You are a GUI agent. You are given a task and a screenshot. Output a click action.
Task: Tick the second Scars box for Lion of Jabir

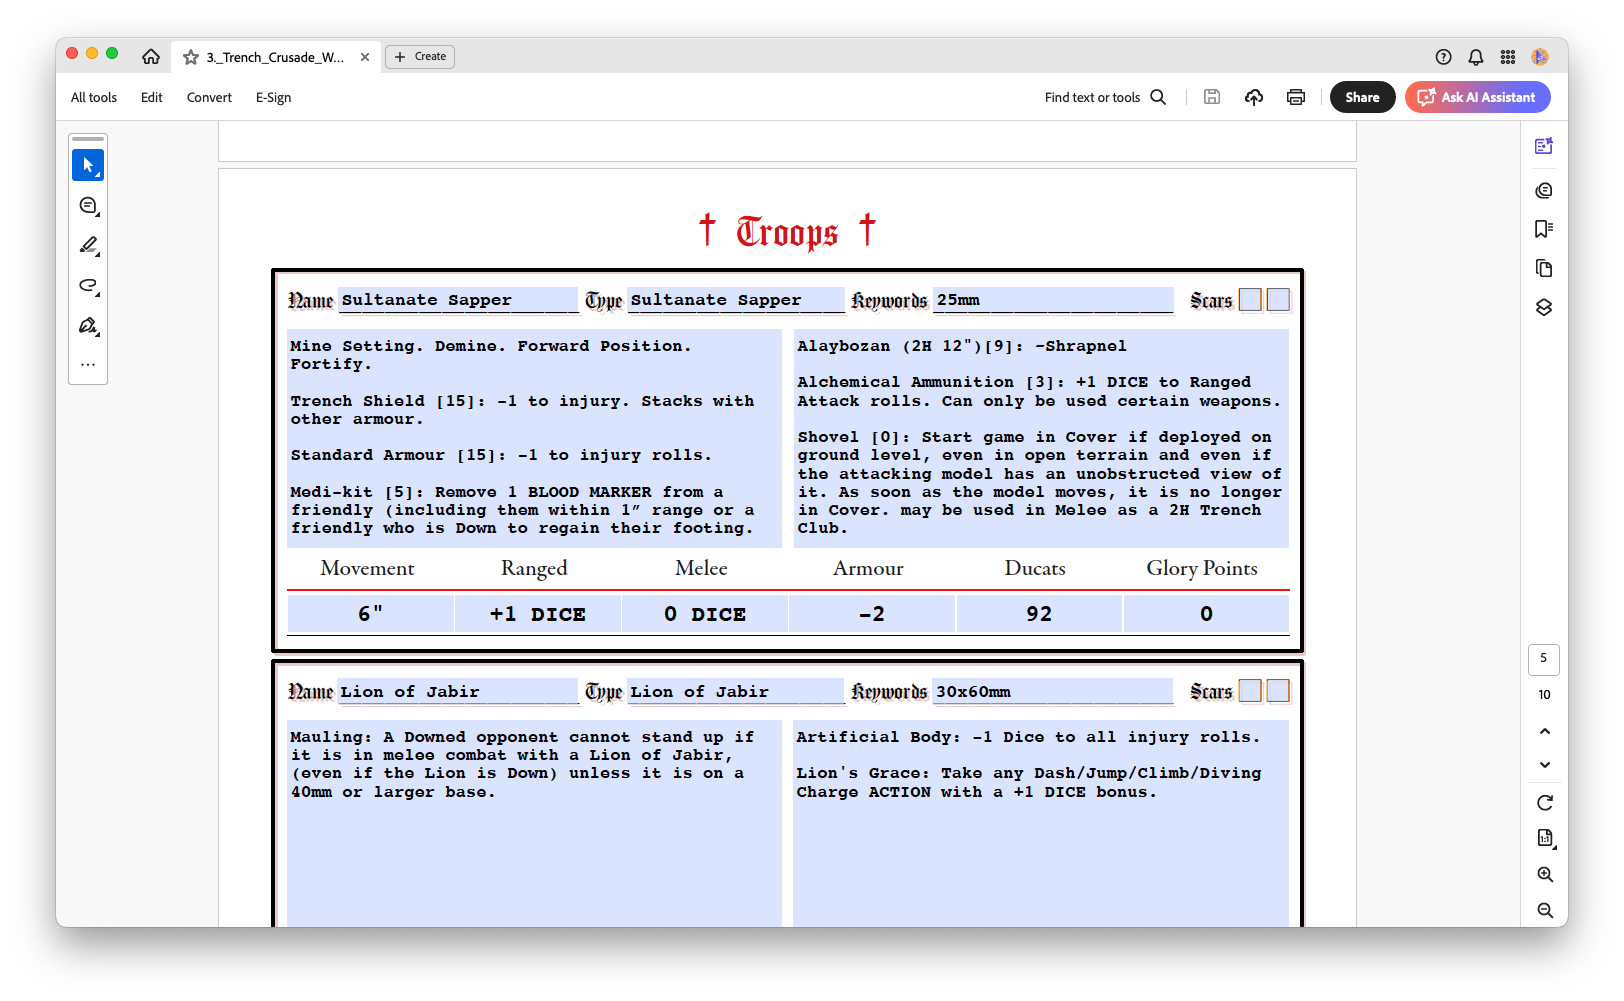1278,691
